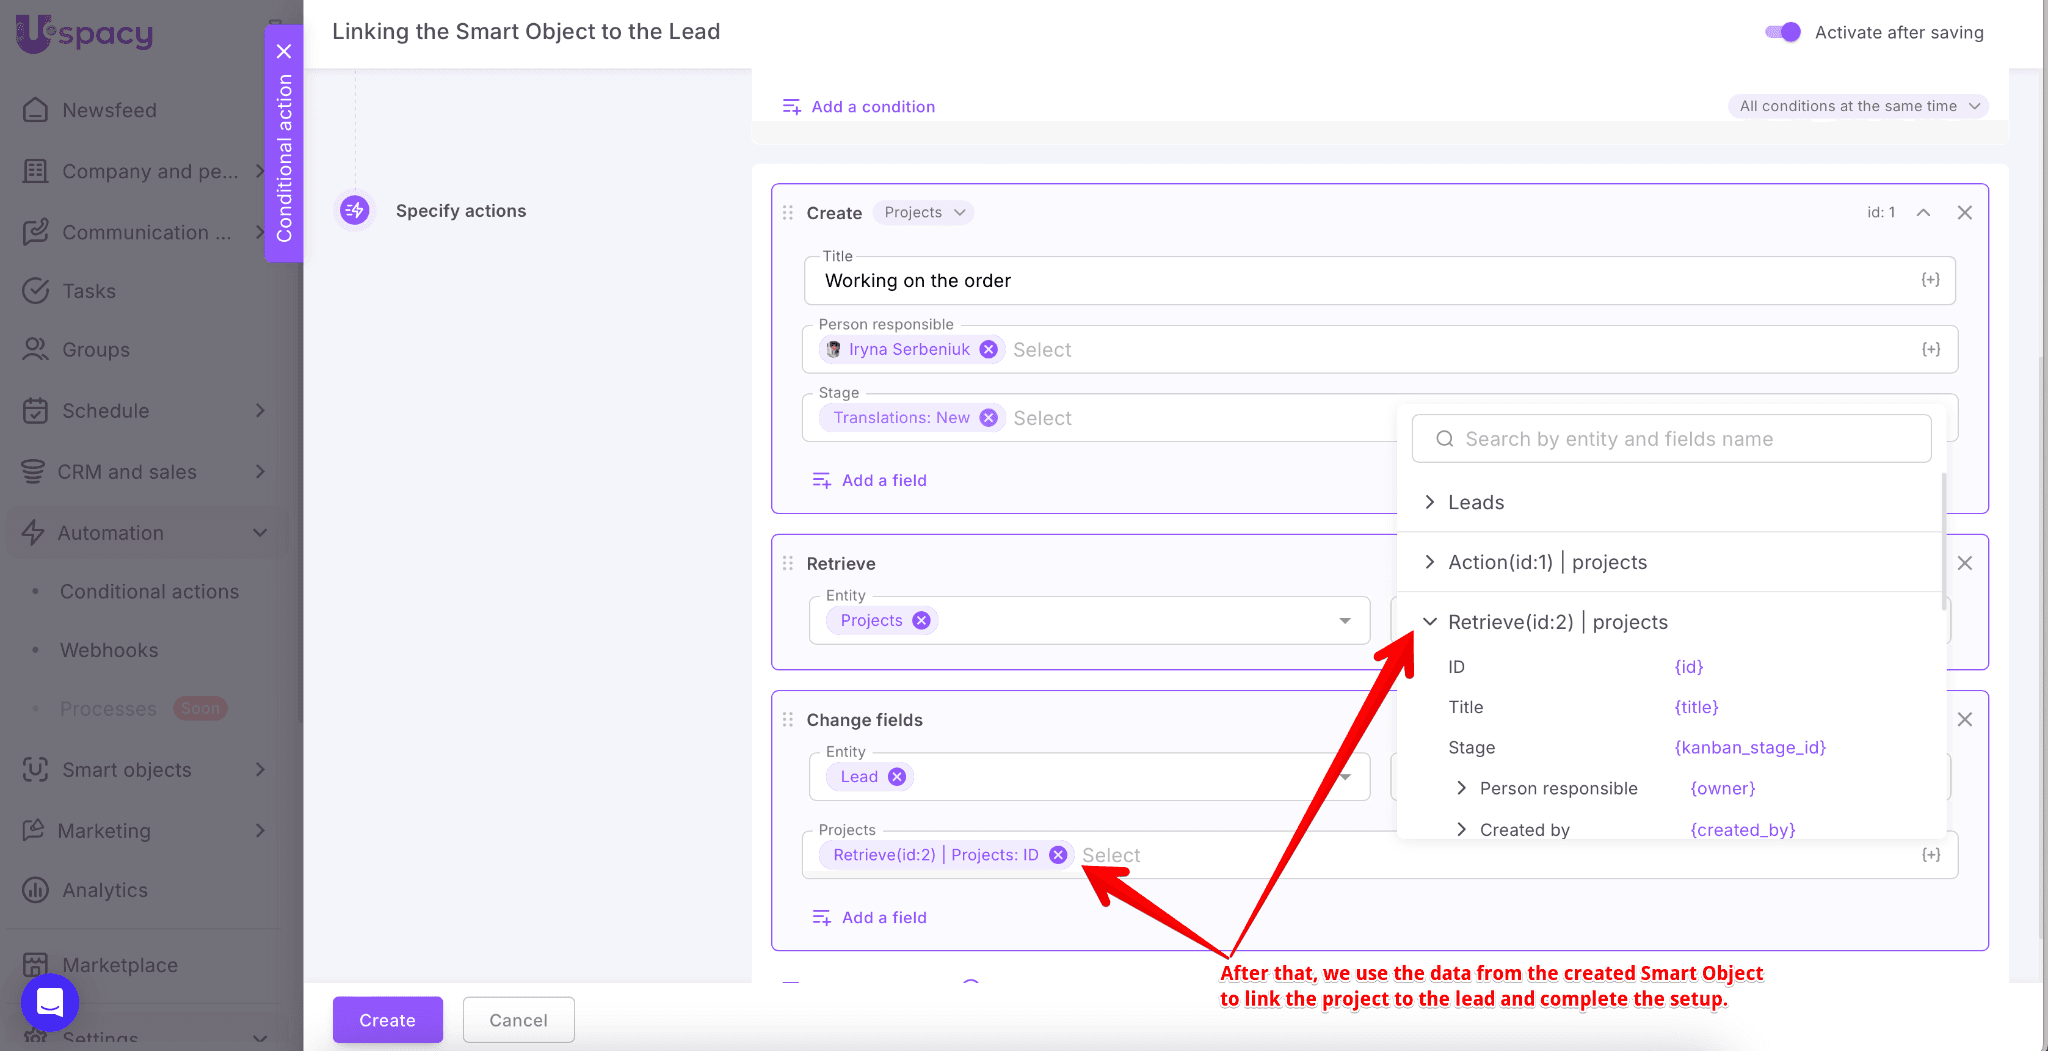Toggle the Activate after saving switch

pyautogui.click(x=1782, y=32)
